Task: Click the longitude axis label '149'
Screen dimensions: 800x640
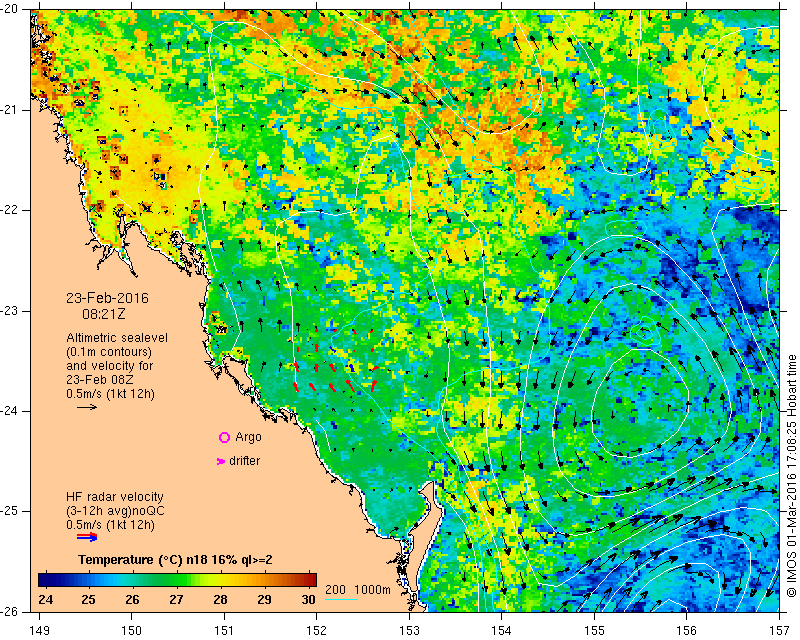Action: (x=40, y=631)
